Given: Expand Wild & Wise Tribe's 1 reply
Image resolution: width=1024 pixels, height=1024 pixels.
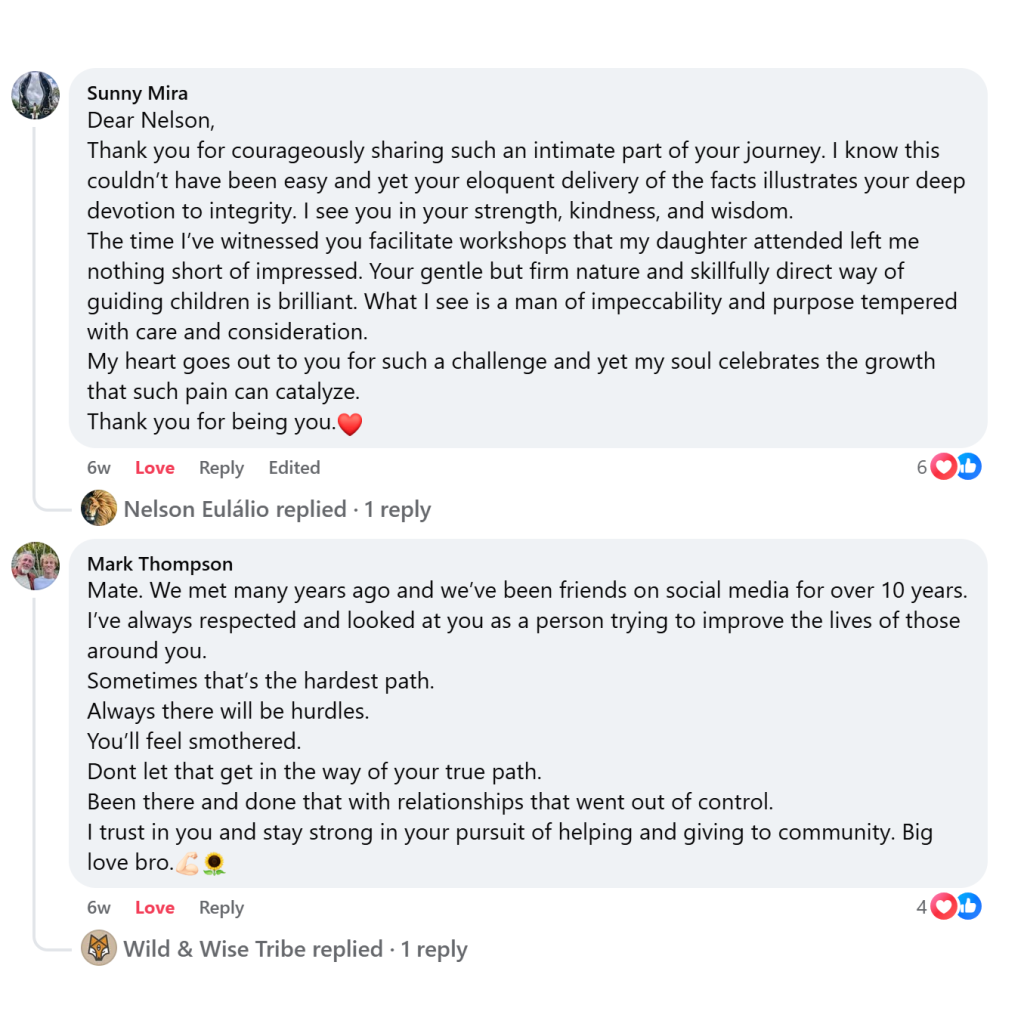Looking at the screenshot, I should point(295,949).
